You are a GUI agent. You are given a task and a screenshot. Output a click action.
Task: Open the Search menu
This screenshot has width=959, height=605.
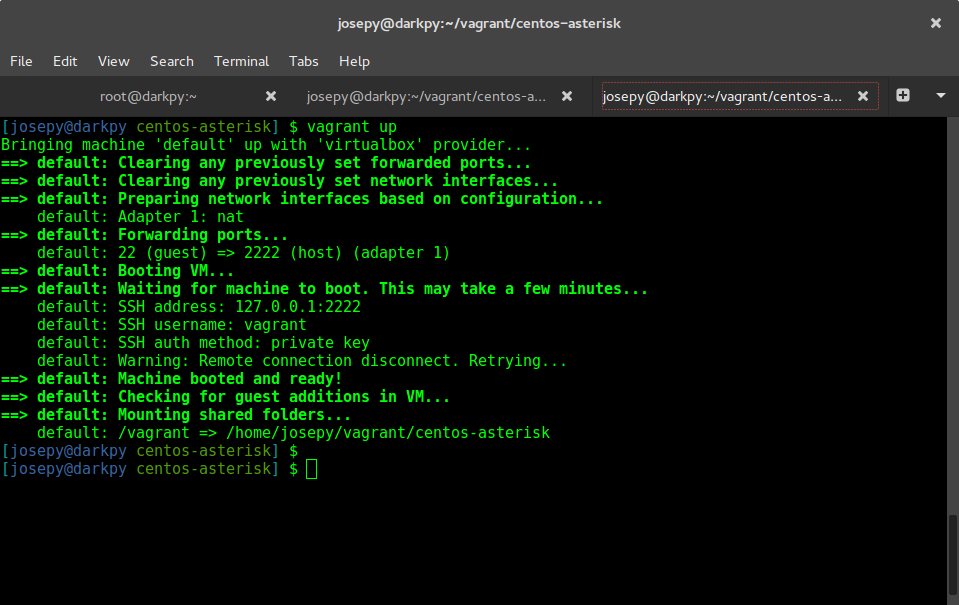[171, 61]
